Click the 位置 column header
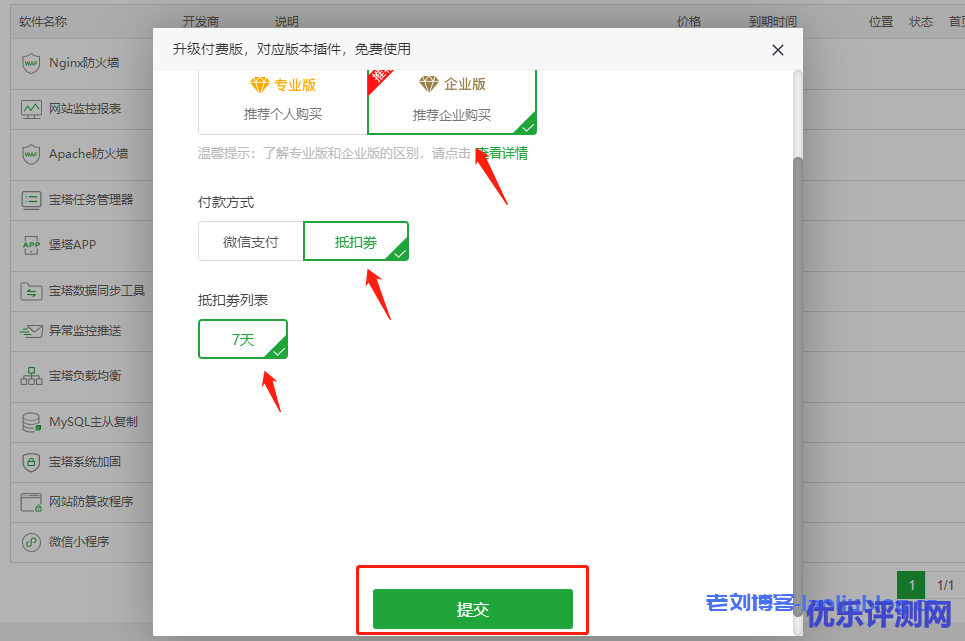965x641 pixels. coord(881,22)
